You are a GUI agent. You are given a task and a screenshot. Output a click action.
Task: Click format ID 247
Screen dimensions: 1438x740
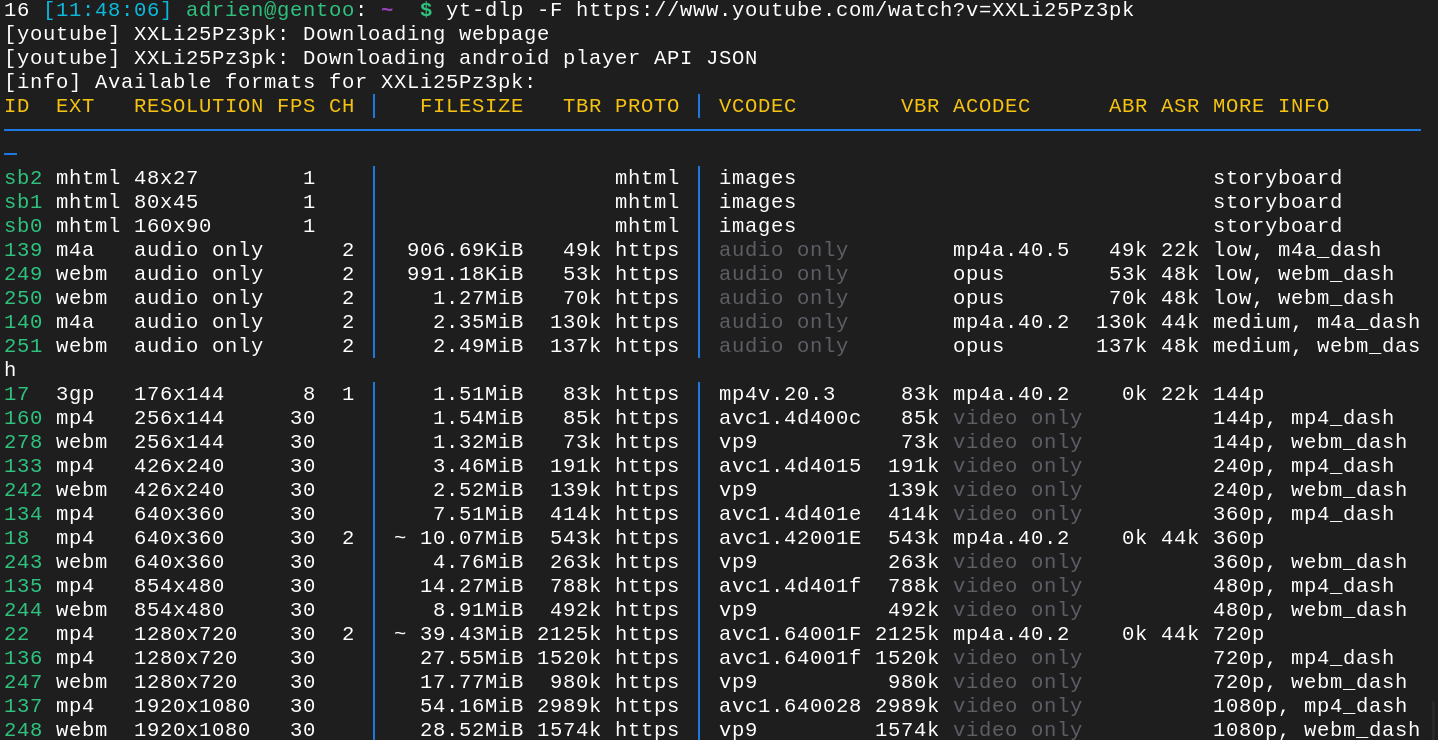coord(23,682)
